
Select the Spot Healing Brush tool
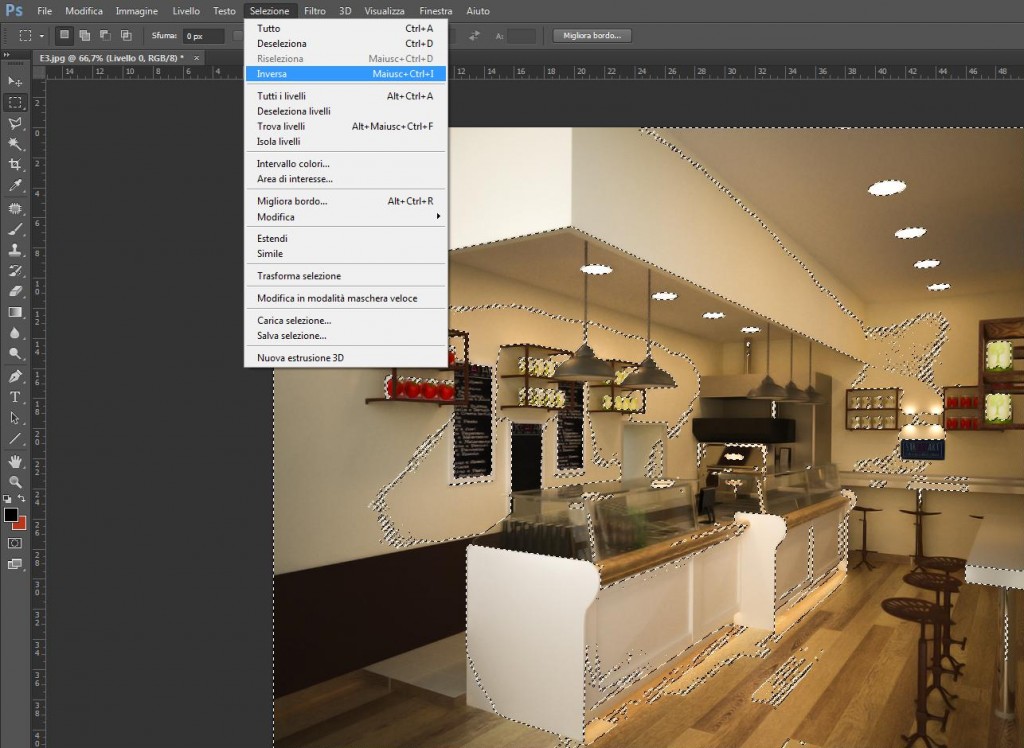pyautogui.click(x=15, y=208)
